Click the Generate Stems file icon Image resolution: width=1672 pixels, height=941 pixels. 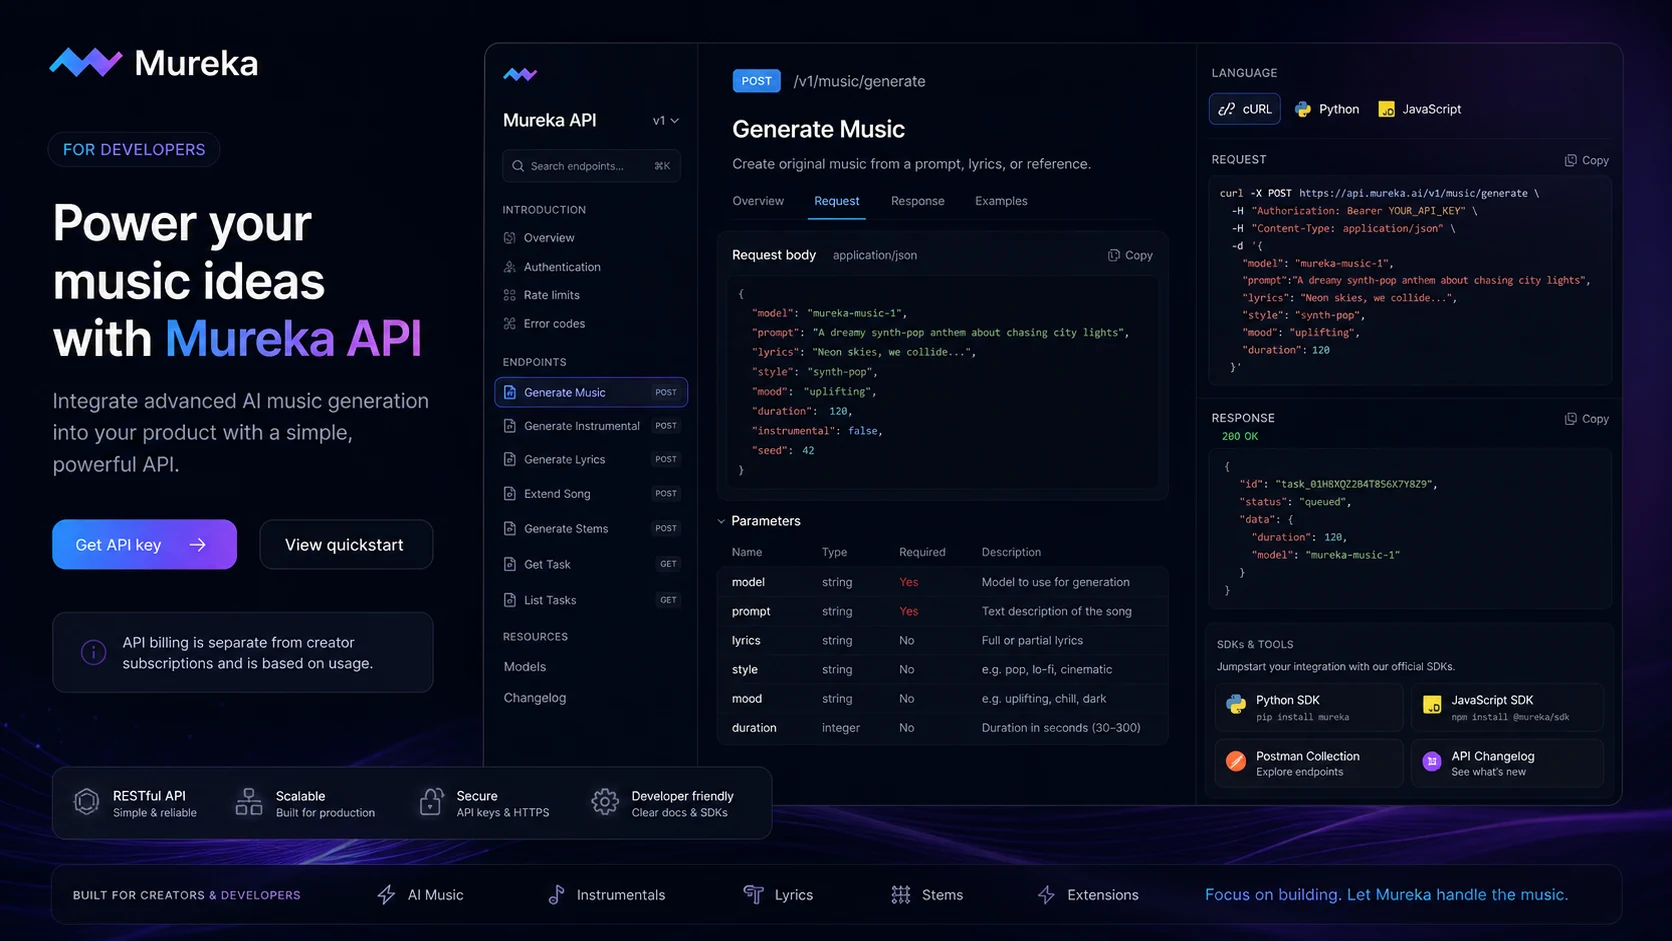pyautogui.click(x=510, y=529)
